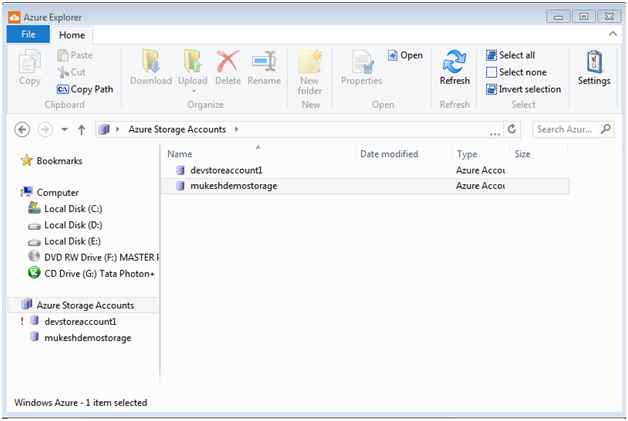
Task: Refresh the listing with Refresh icon
Action: coord(454,62)
